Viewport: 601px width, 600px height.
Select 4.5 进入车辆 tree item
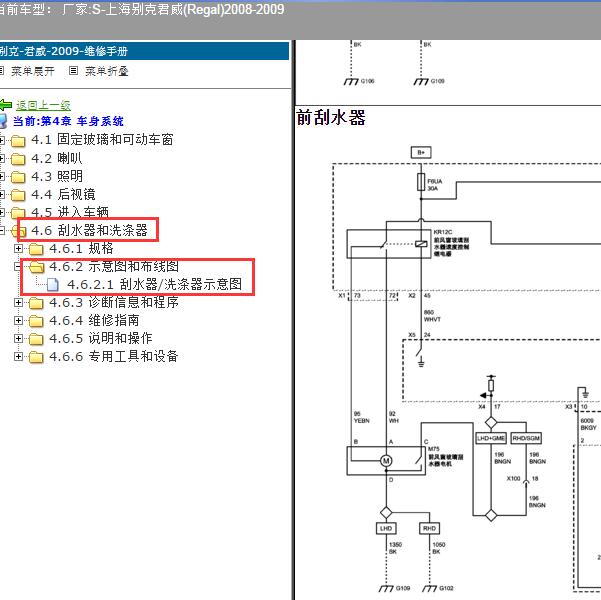pos(70,212)
